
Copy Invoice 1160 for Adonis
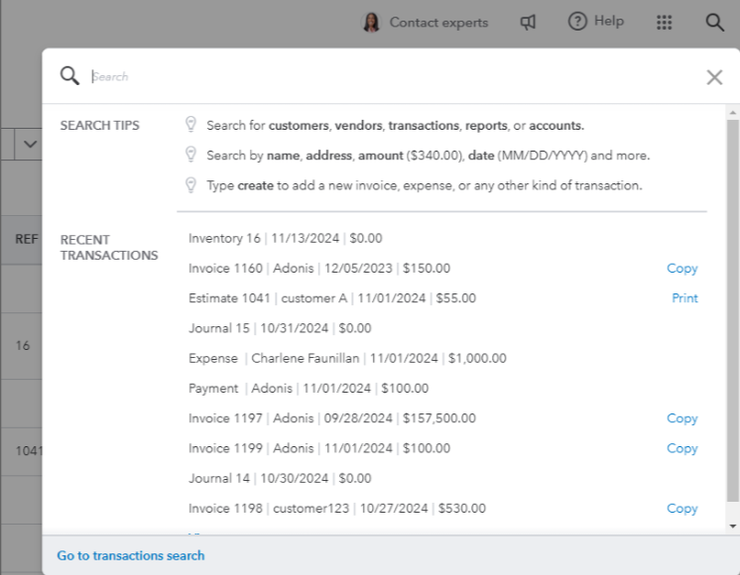682,268
